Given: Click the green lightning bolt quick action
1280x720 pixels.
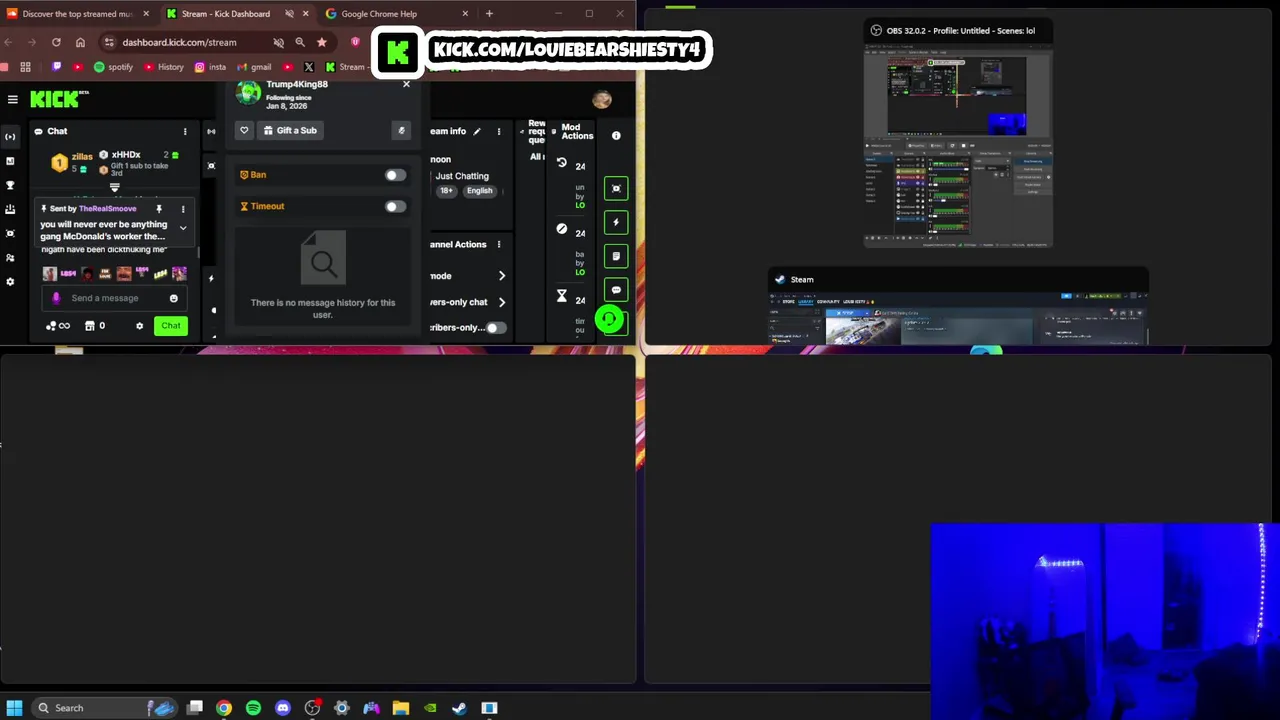Looking at the screenshot, I should tap(616, 222).
